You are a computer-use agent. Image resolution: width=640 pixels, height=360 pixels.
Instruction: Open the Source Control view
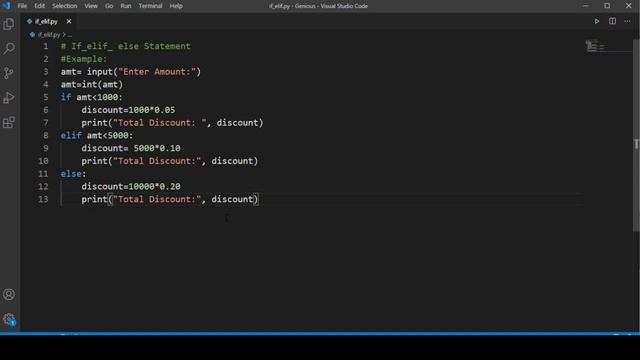click(x=9, y=73)
